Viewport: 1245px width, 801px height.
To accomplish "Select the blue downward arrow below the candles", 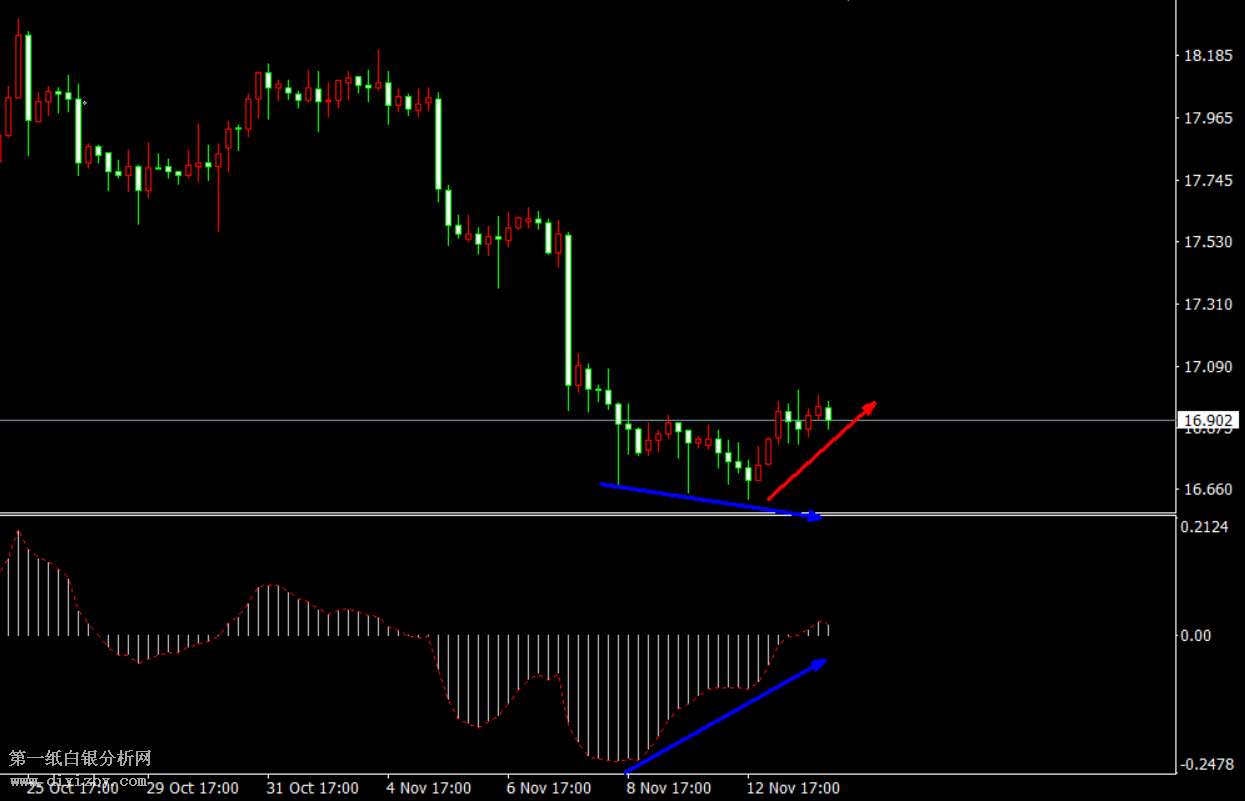I will [710, 500].
